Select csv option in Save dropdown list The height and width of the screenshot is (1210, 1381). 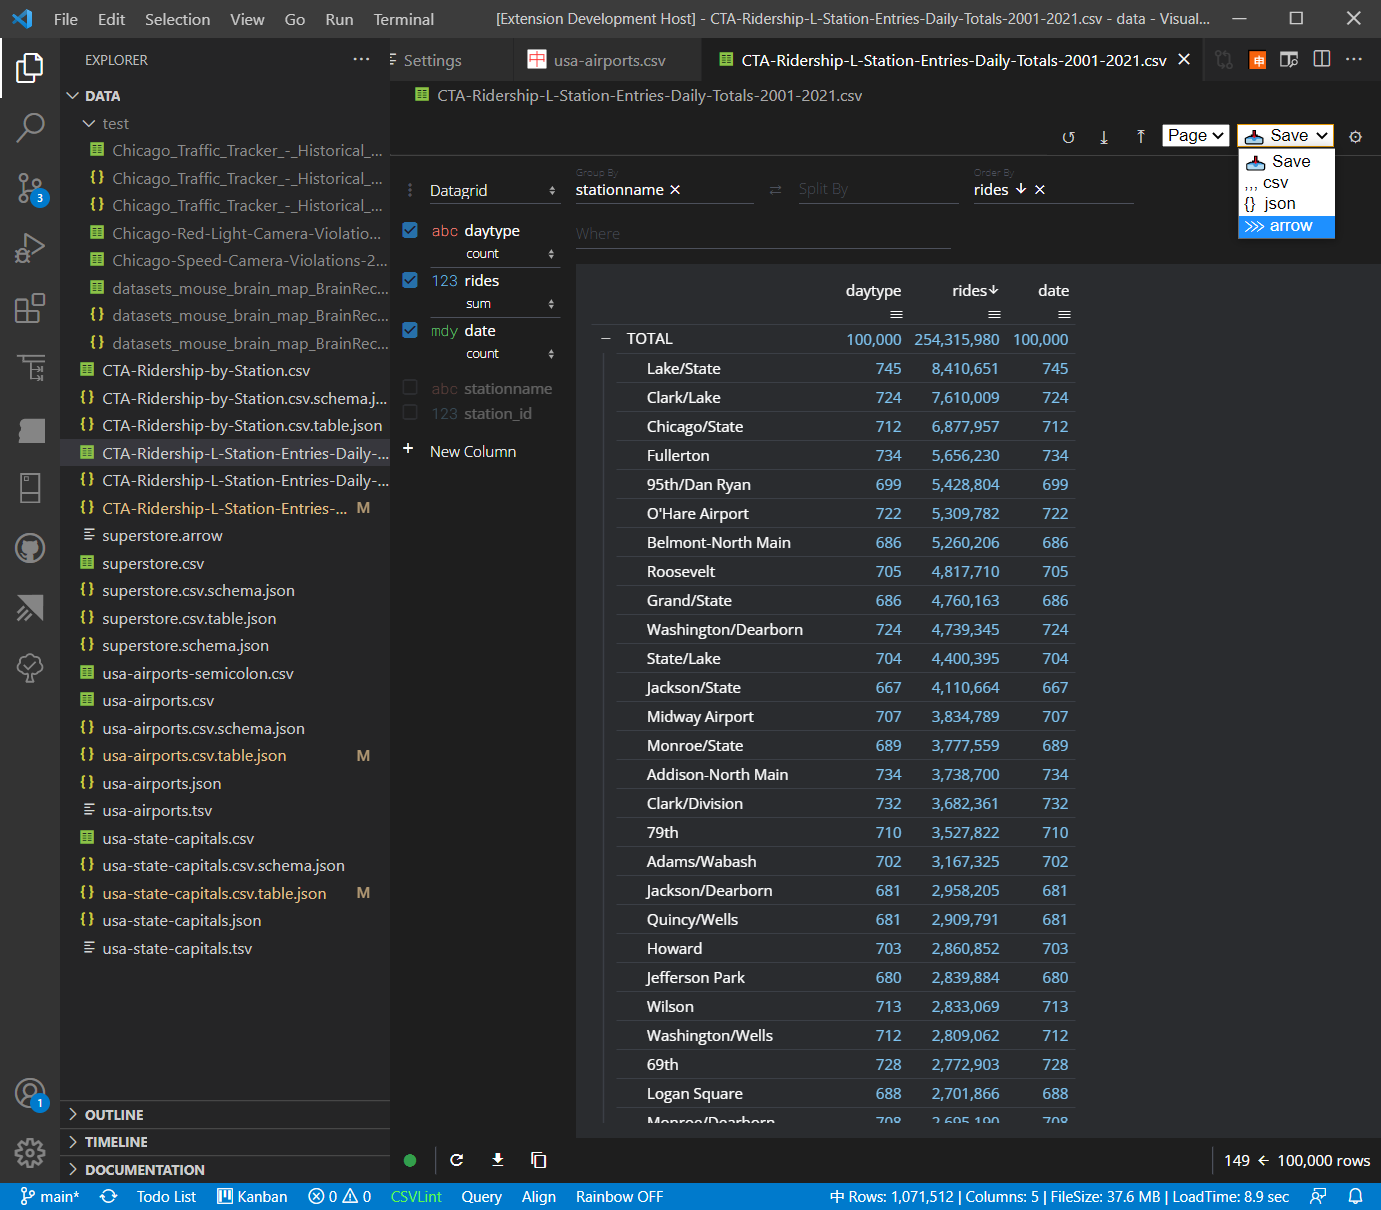point(1286,183)
